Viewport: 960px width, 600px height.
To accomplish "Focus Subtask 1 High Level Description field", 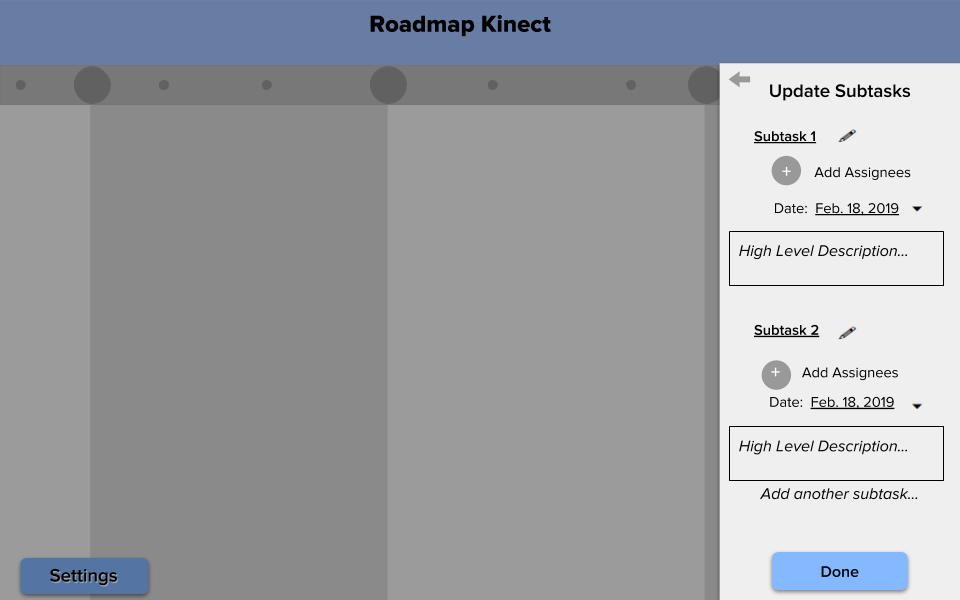I will [836, 258].
